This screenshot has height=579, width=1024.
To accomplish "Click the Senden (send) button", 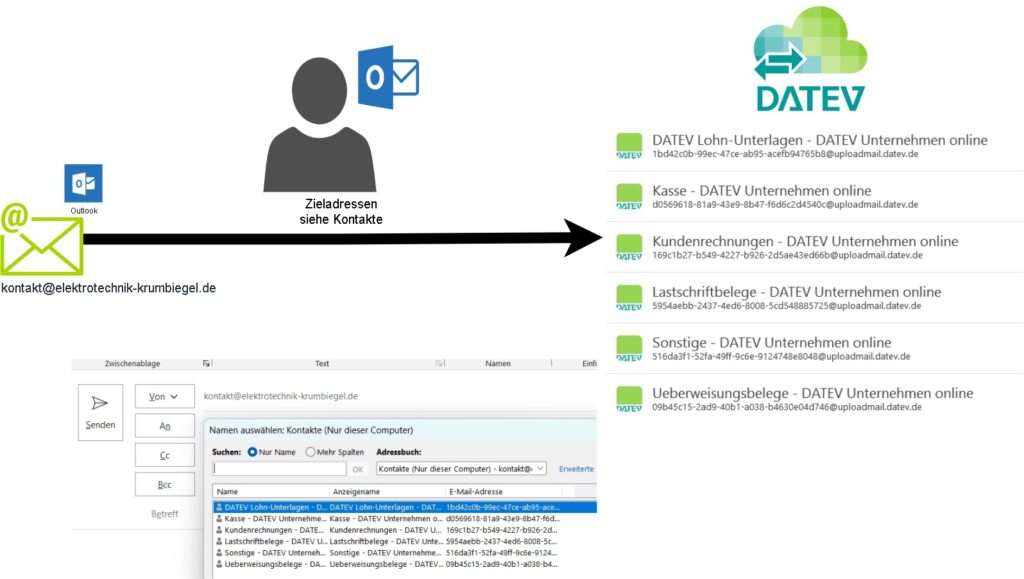I will pyautogui.click(x=100, y=412).
